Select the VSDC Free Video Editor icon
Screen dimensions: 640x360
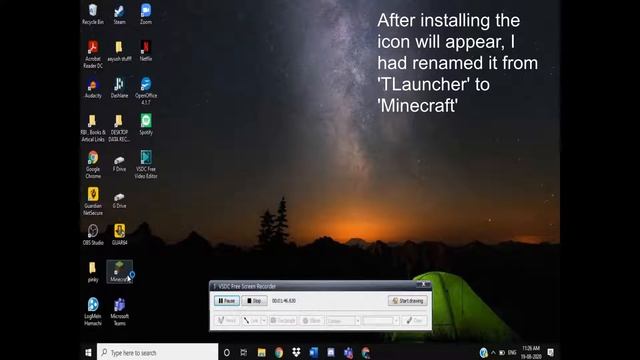point(146,164)
